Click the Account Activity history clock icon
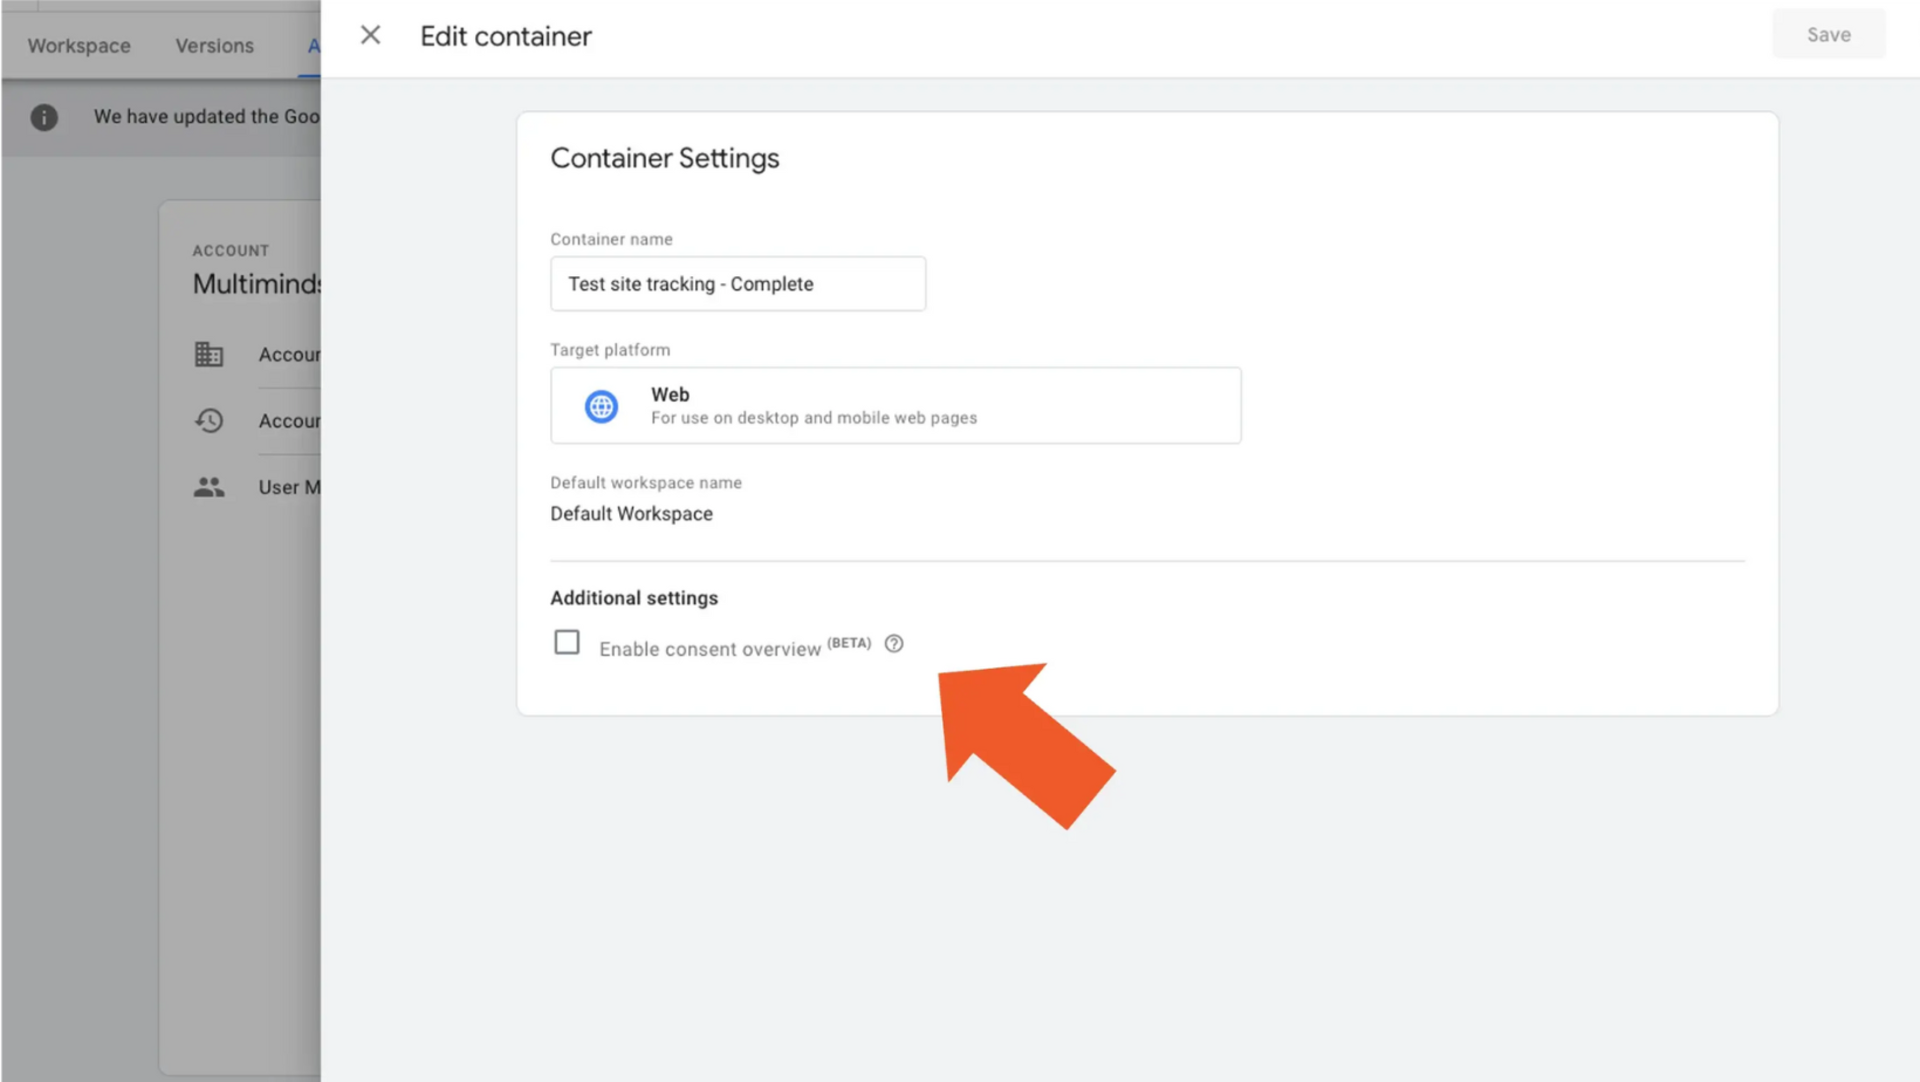The width and height of the screenshot is (1920, 1082). (208, 421)
